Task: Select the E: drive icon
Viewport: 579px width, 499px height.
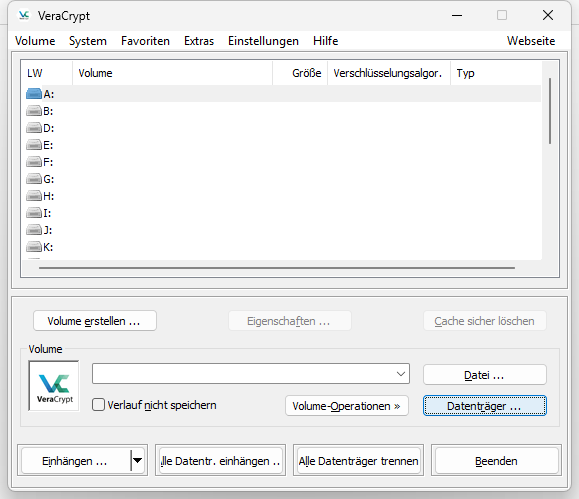Action: point(34,145)
